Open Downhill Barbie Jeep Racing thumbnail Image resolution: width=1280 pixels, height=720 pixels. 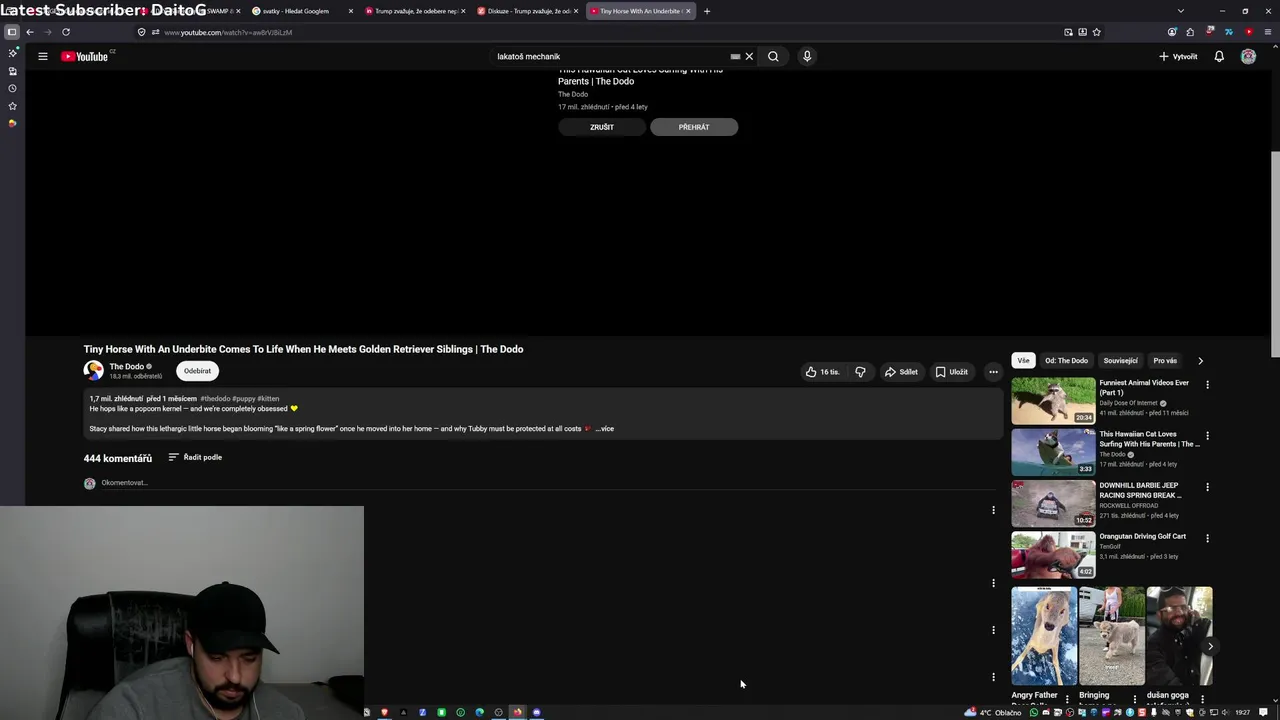(x=1053, y=503)
